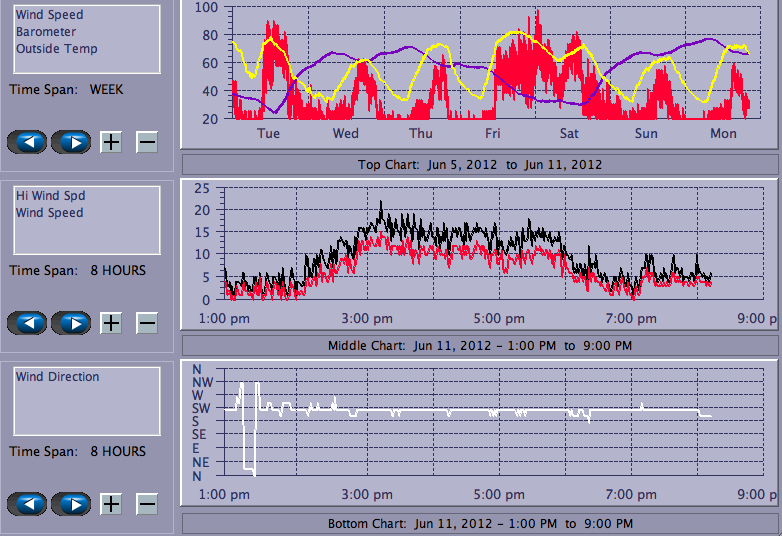Advance the middle chart forward in time
782x536 pixels.
pyautogui.click(x=71, y=323)
